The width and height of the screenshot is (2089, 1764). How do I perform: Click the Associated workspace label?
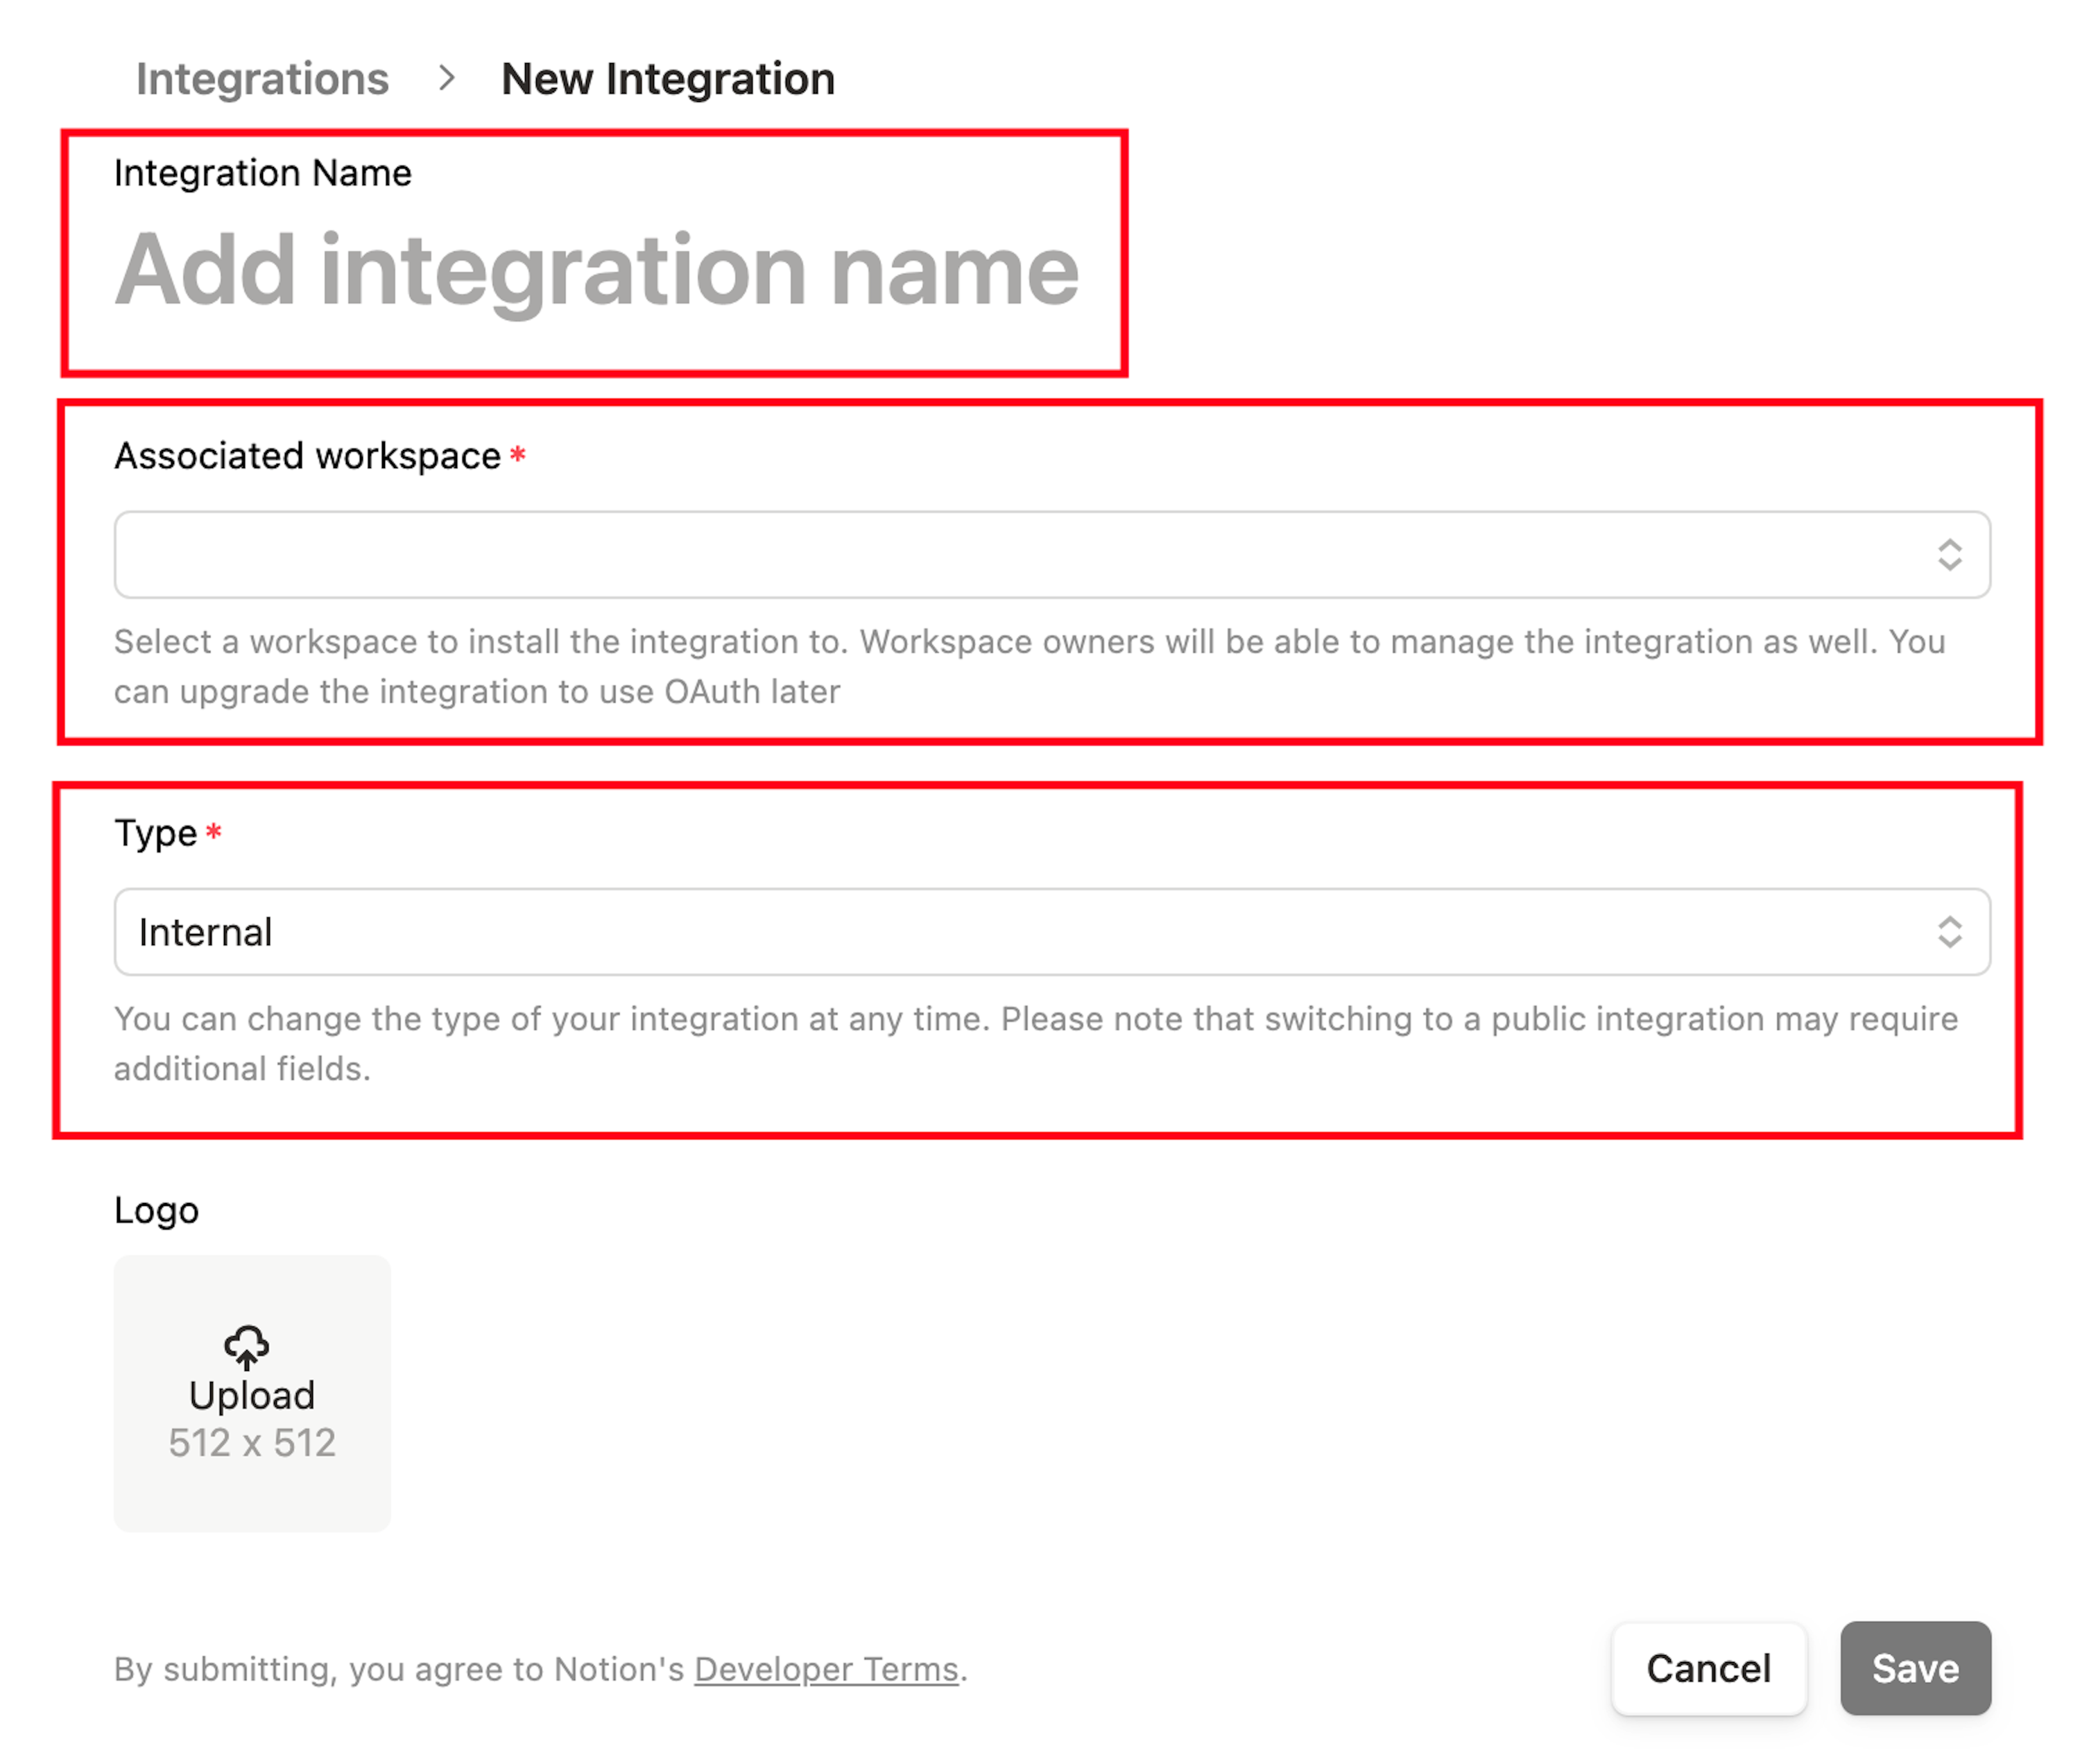click(308, 456)
